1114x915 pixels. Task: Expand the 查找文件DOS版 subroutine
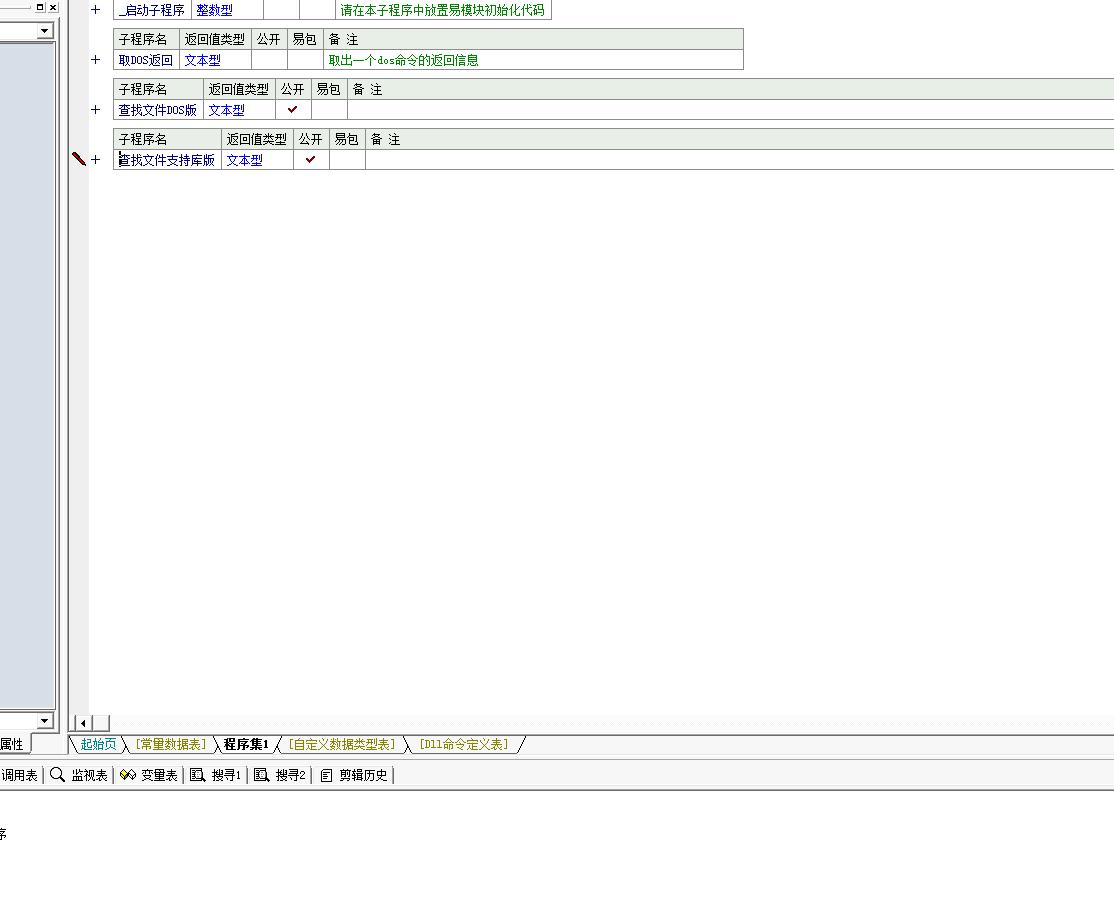point(96,110)
